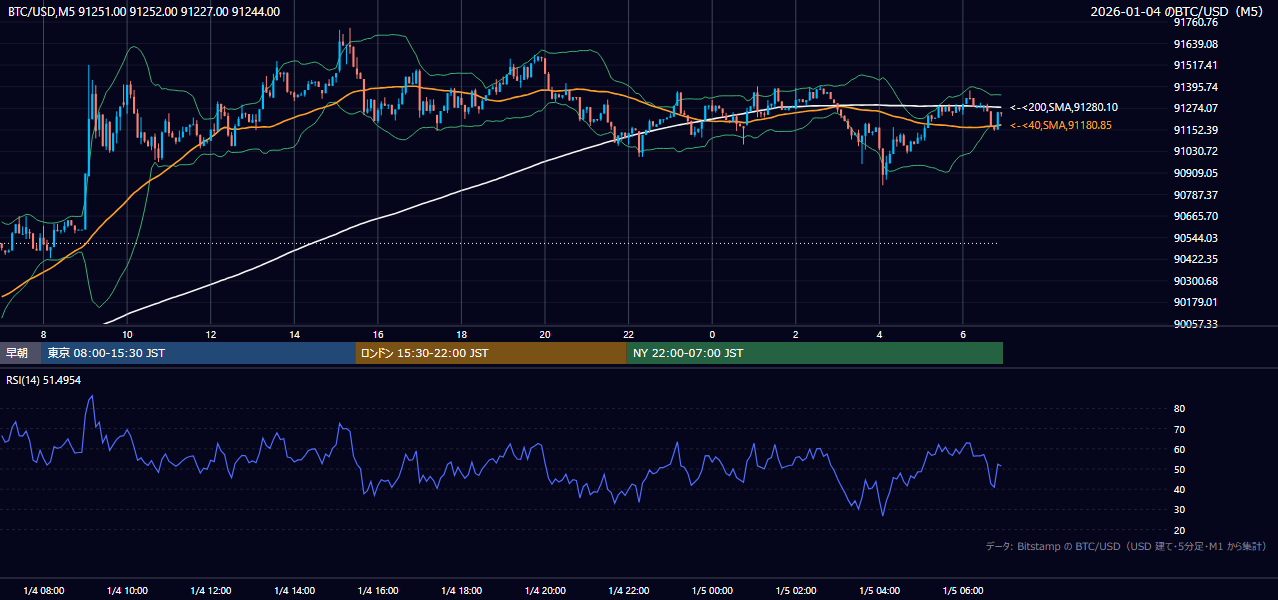Click RSI scale value 40
Screen dimensions: 1278x600
(x=1179, y=489)
